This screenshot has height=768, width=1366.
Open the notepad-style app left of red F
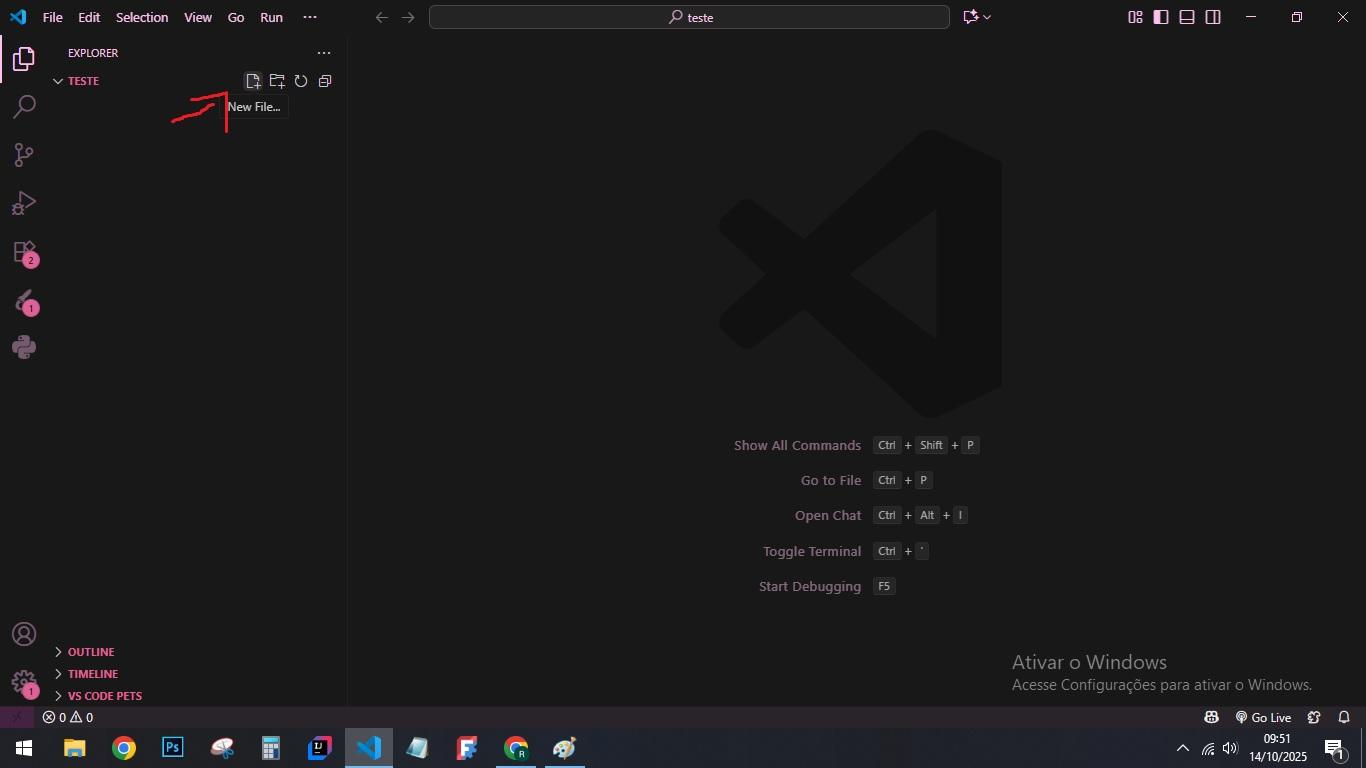(x=418, y=748)
